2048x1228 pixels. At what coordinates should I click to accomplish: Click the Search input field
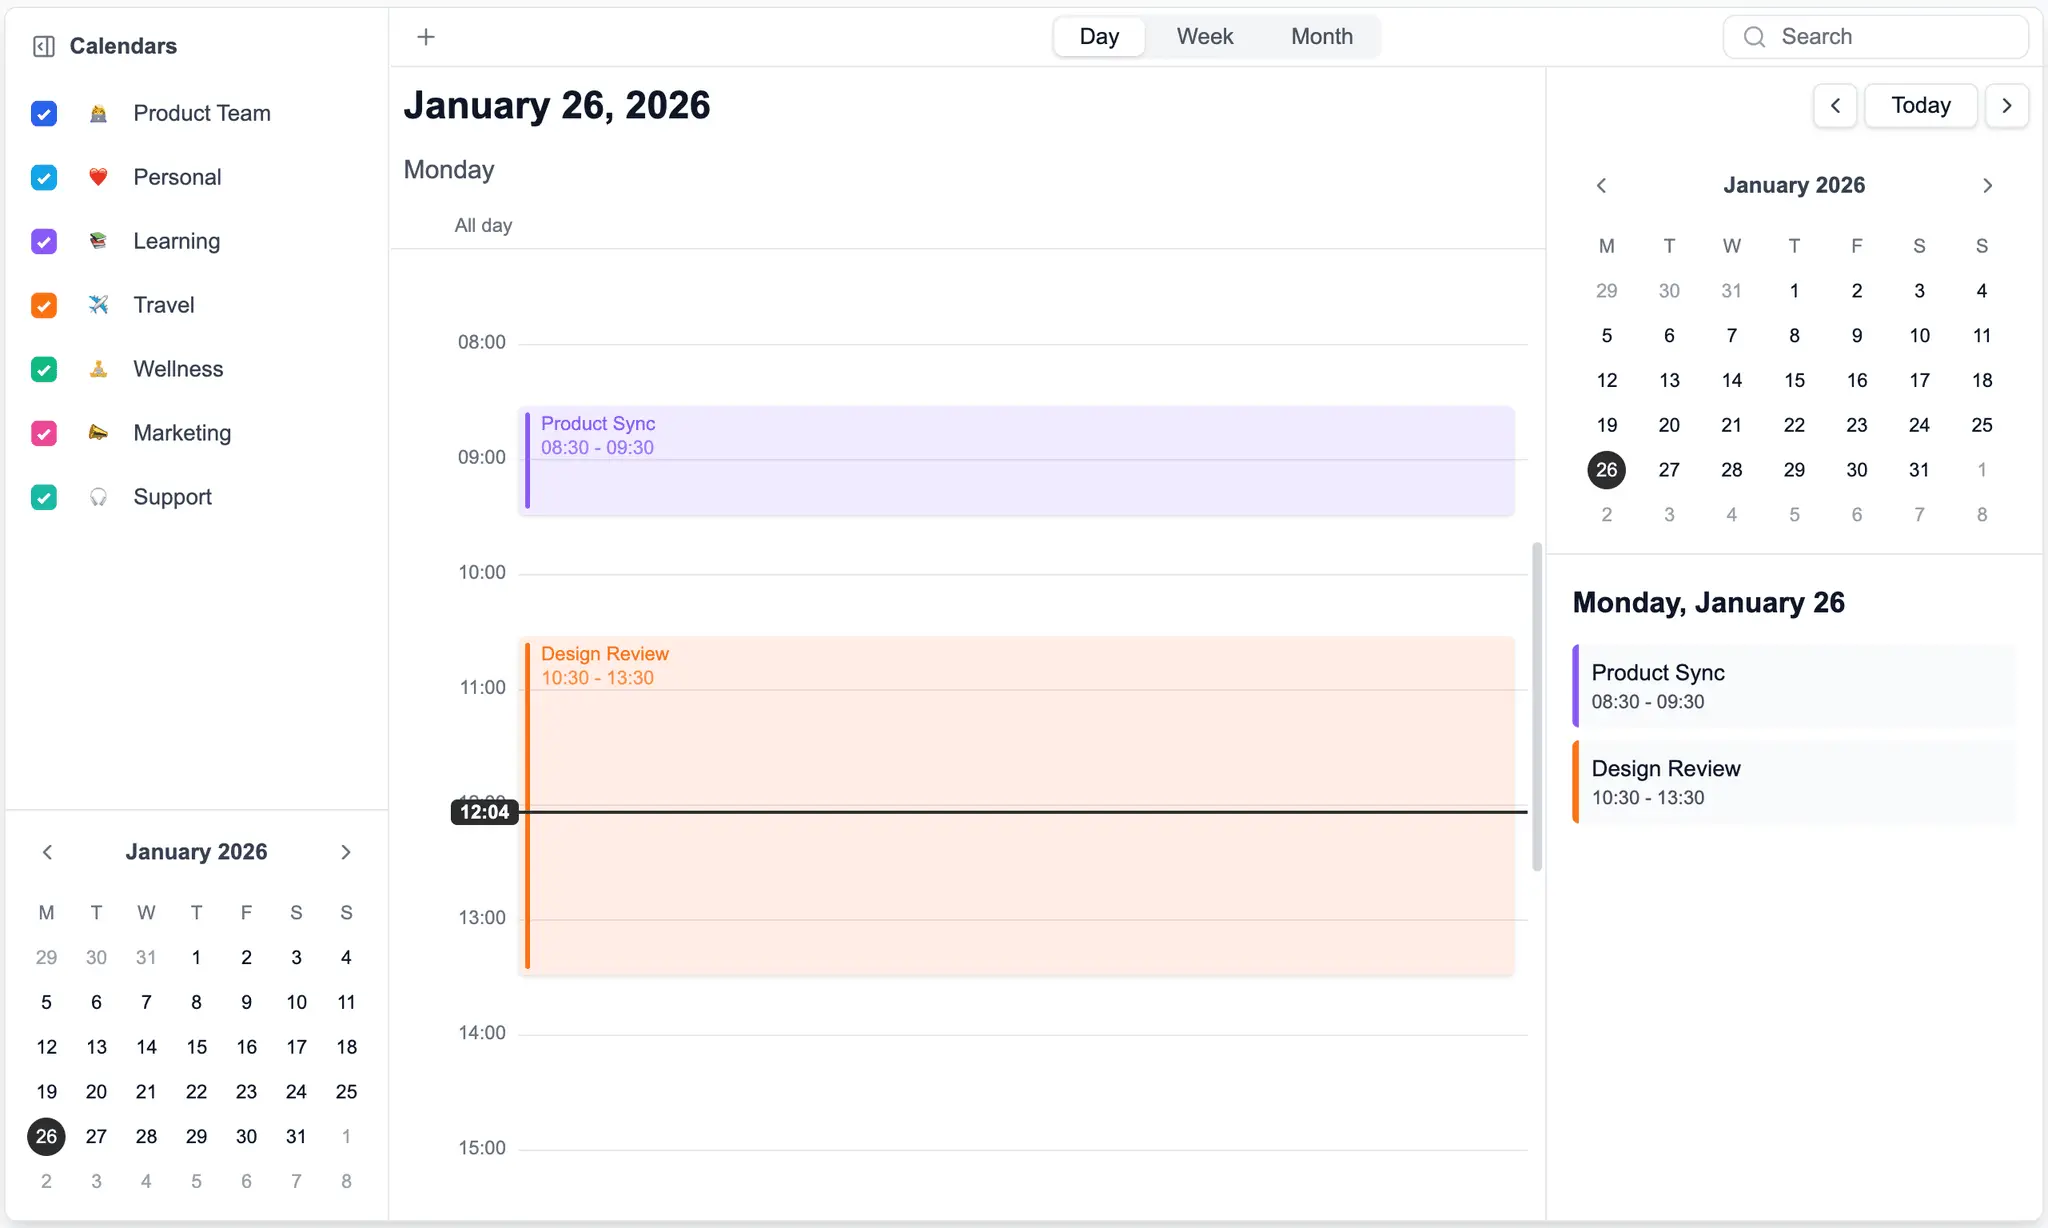(x=1876, y=37)
